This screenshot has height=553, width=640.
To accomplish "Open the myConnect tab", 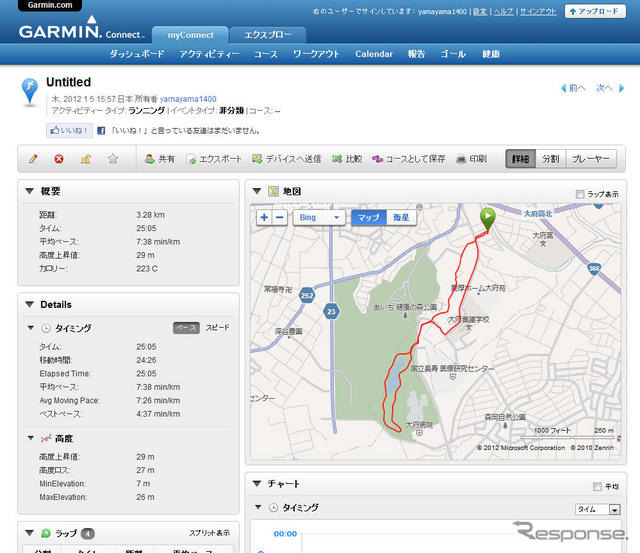I will tap(190, 35).
